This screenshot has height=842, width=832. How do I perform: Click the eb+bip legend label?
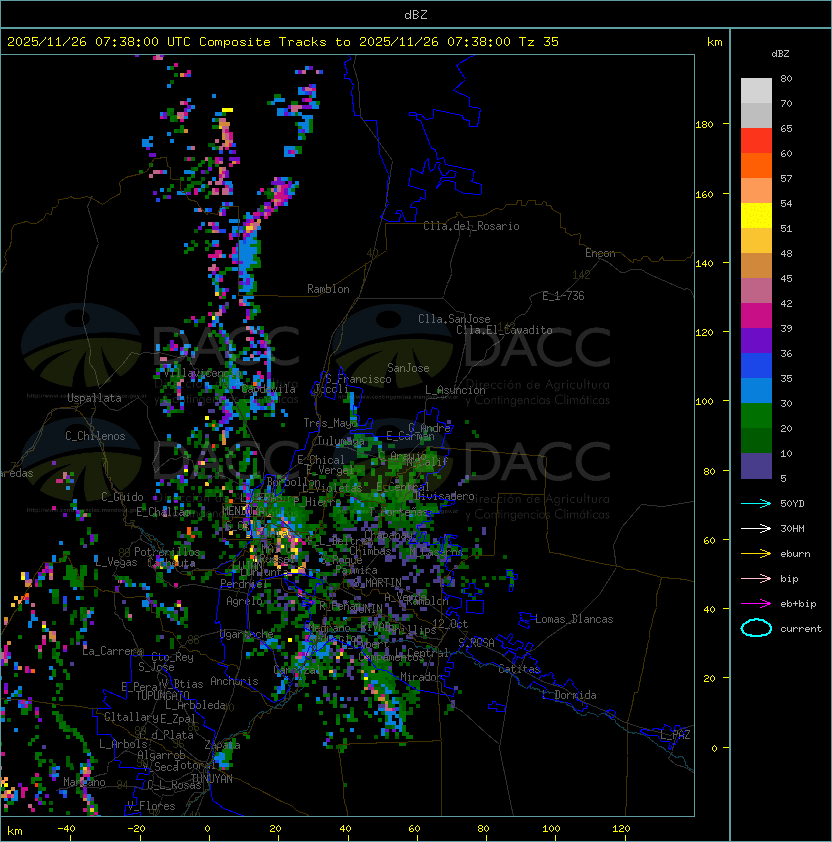798,604
